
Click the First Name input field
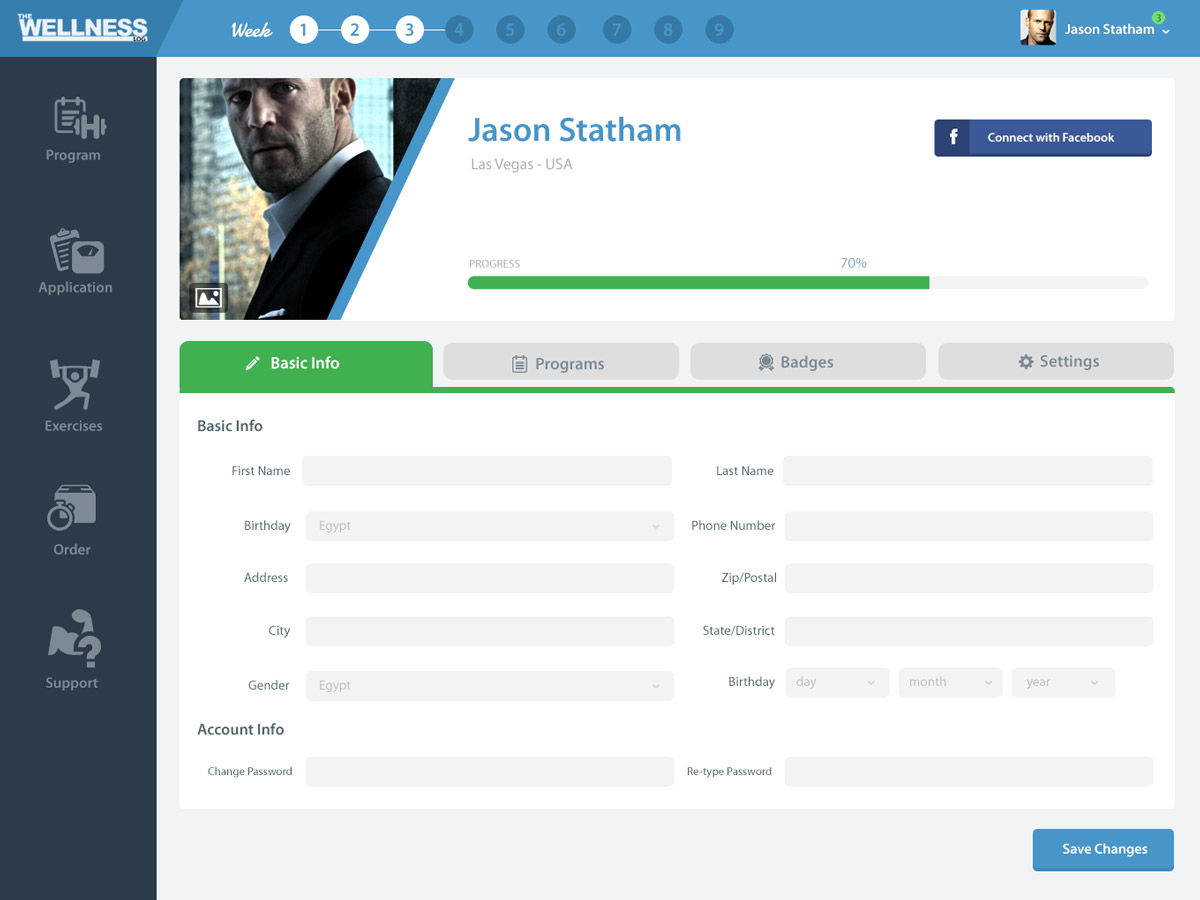pyautogui.click(x=487, y=470)
